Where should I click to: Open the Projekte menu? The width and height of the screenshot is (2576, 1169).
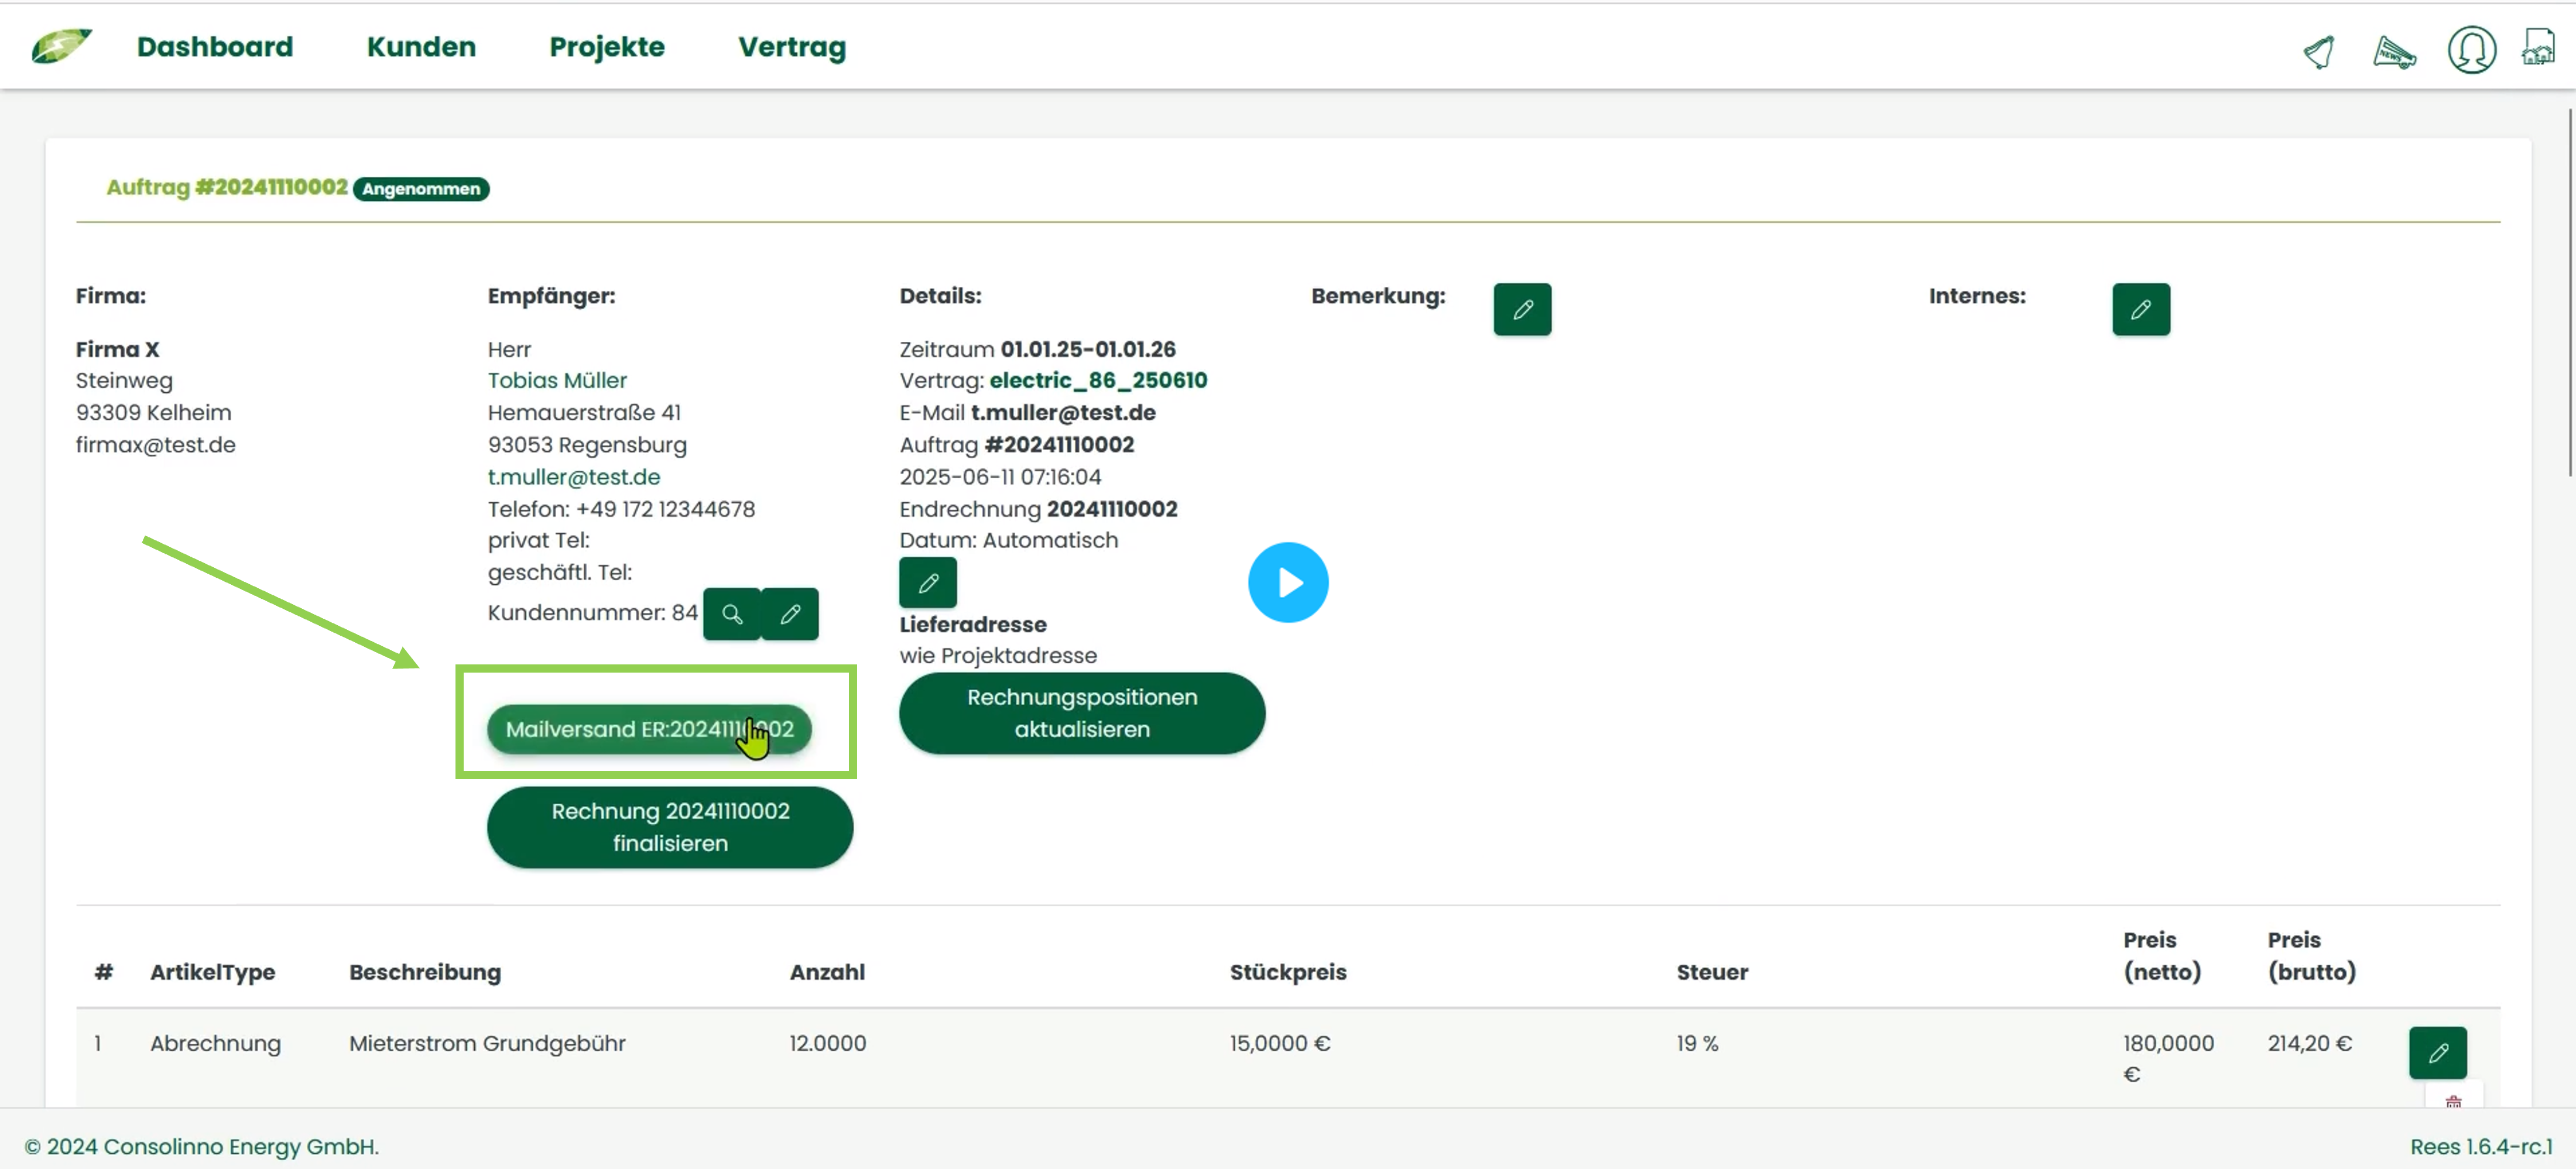(607, 47)
